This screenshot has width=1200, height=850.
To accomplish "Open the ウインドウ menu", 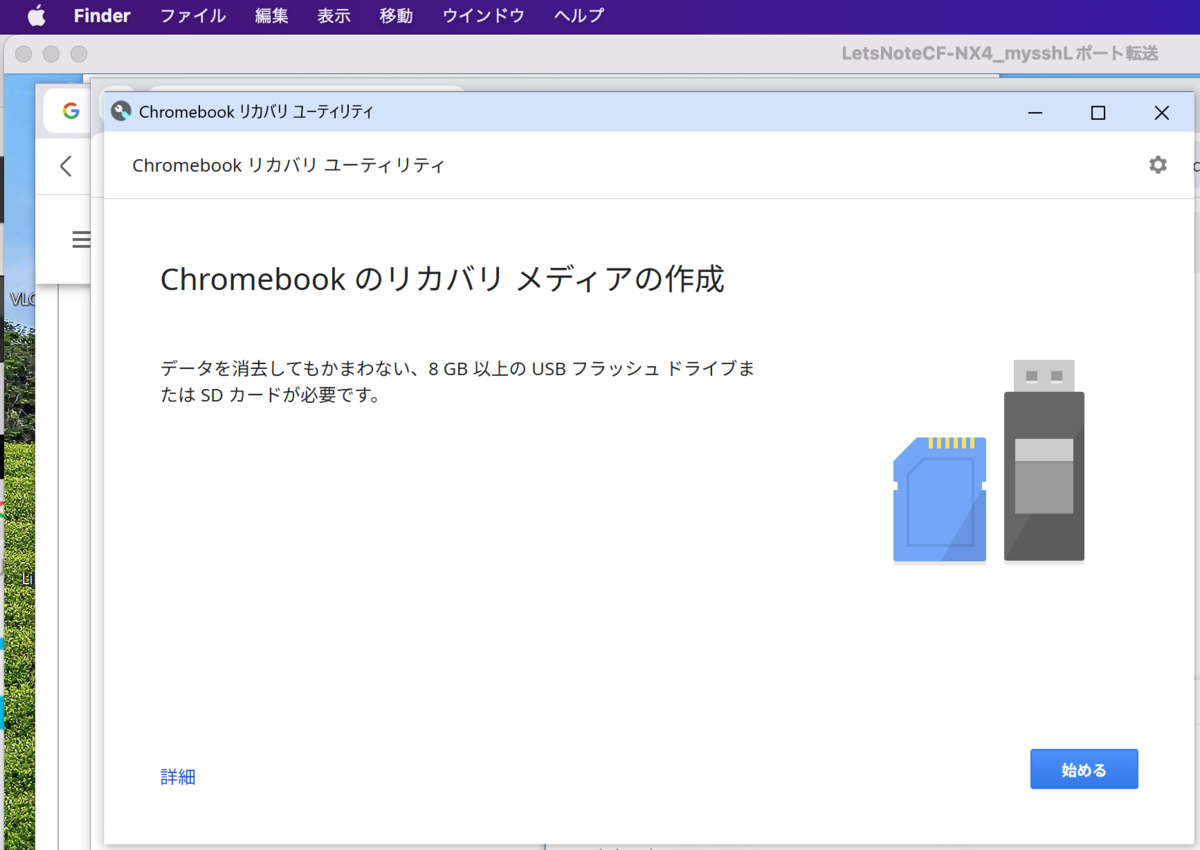I will (484, 16).
